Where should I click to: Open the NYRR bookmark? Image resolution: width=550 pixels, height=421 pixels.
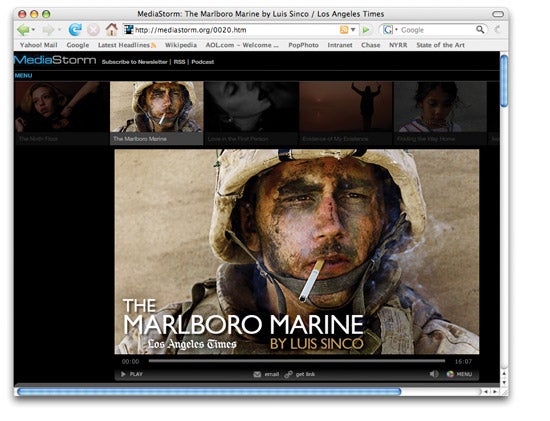click(398, 45)
